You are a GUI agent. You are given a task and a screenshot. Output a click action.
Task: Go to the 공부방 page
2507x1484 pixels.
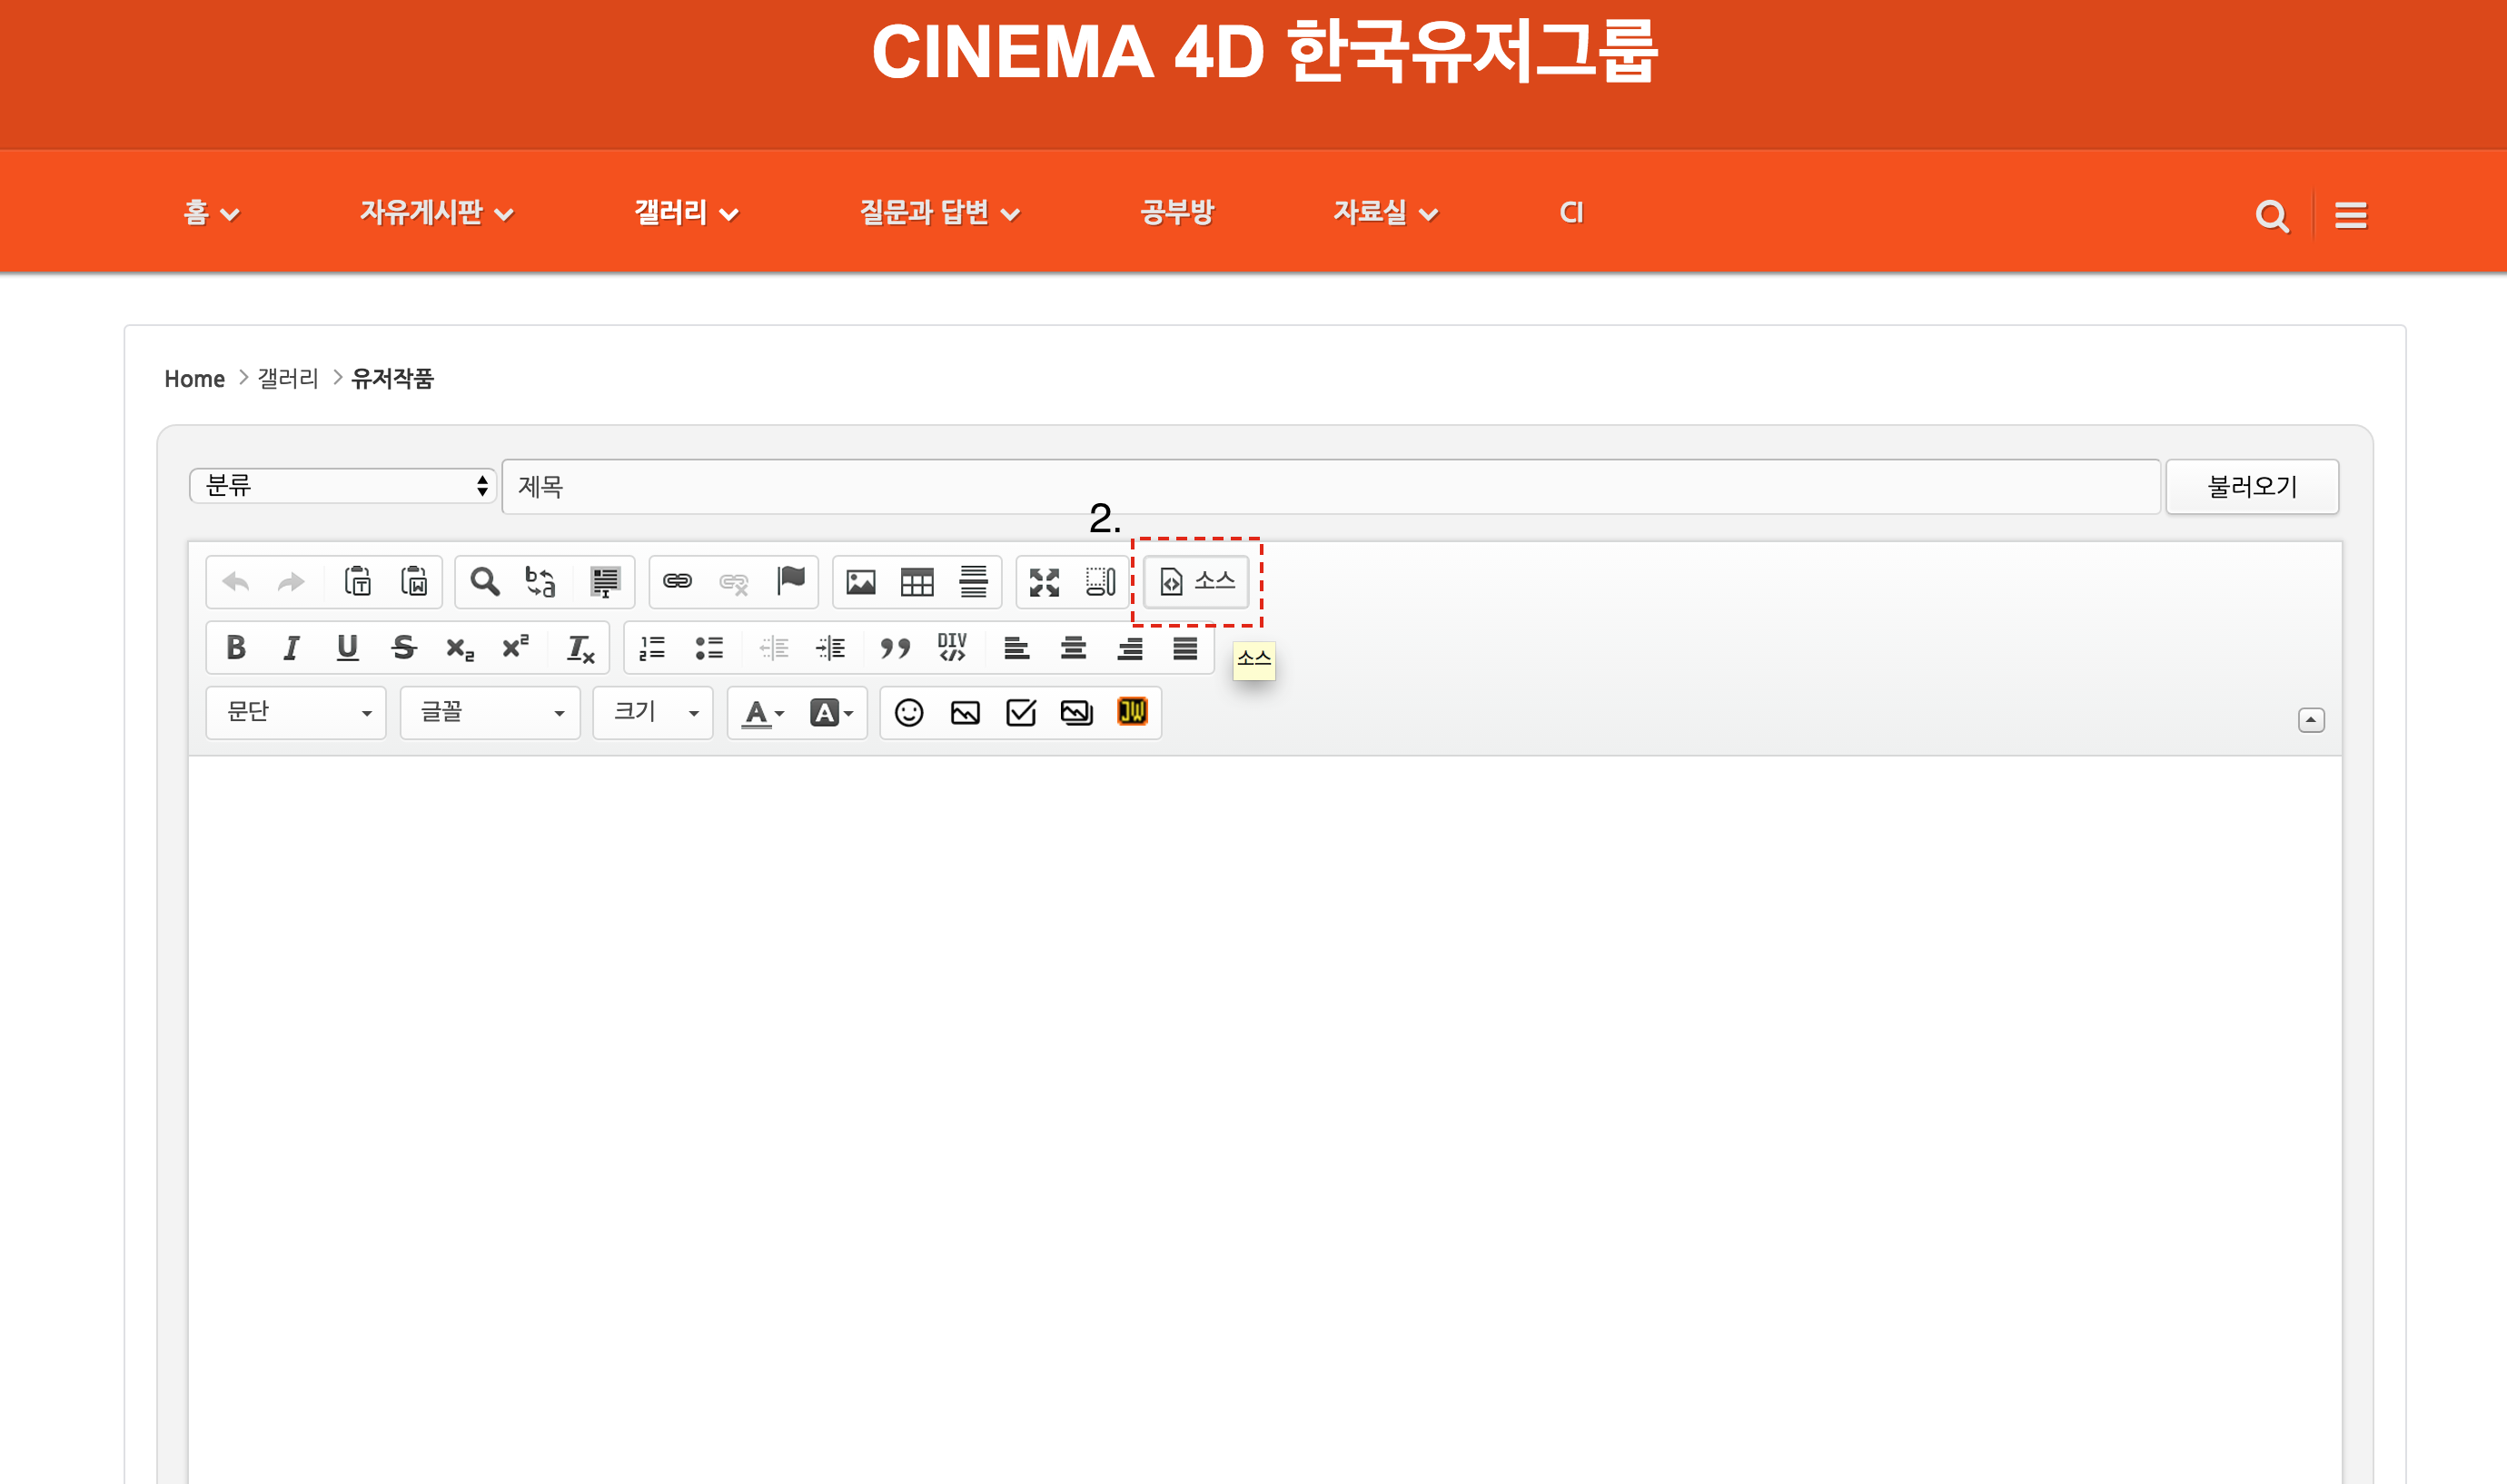pos(1177,213)
